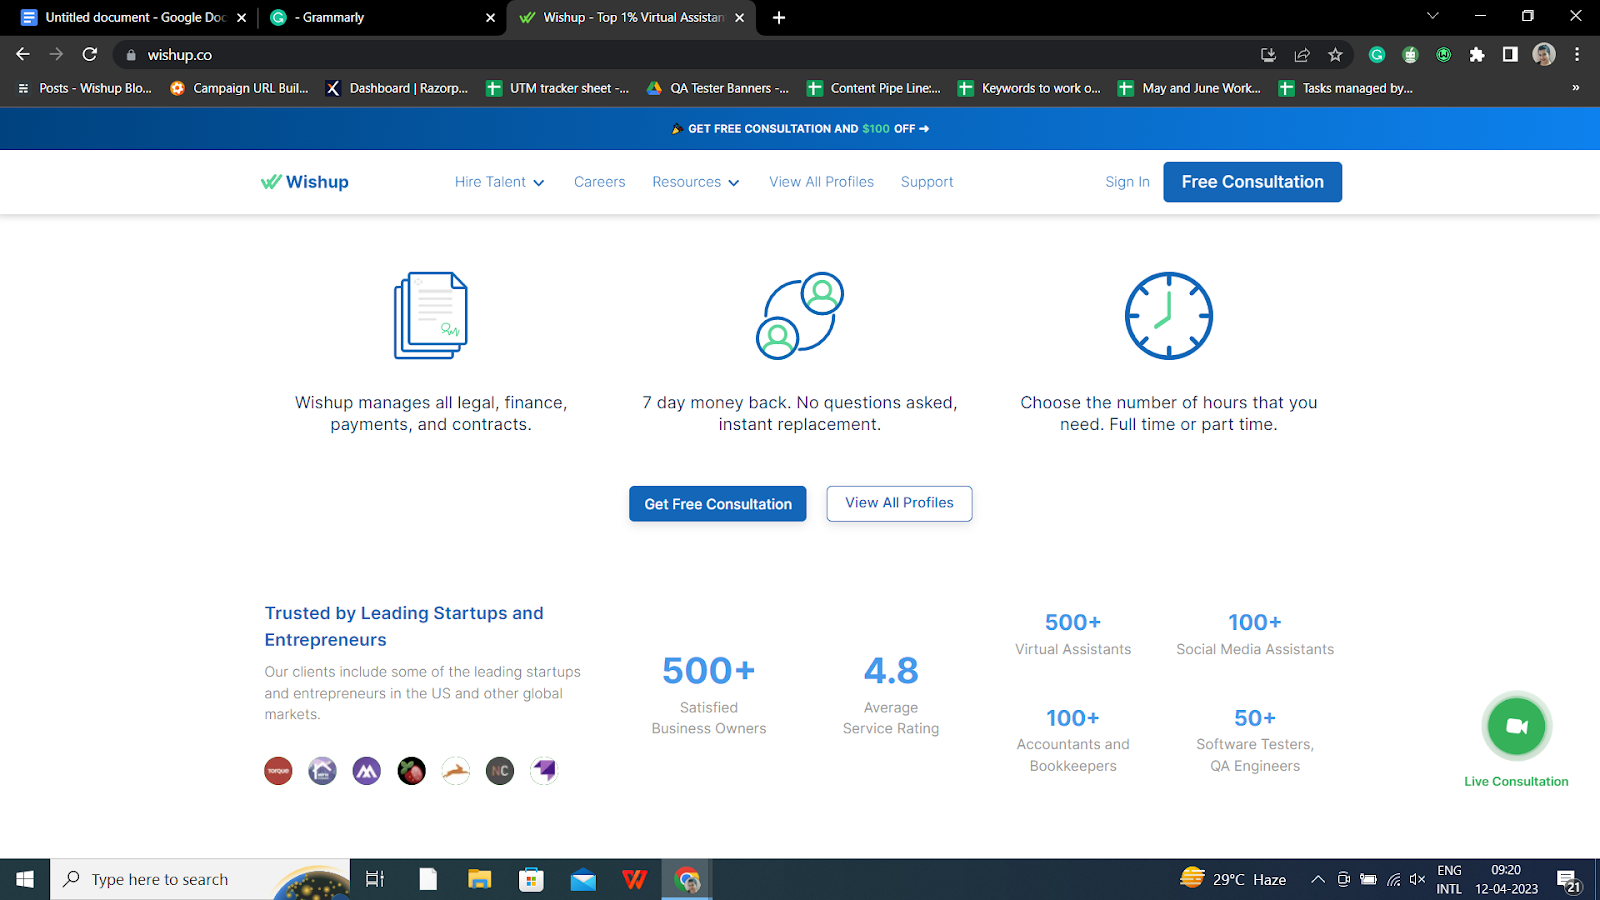Open a new browser tab
The width and height of the screenshot is (1600, 900).
pos(779,17)
